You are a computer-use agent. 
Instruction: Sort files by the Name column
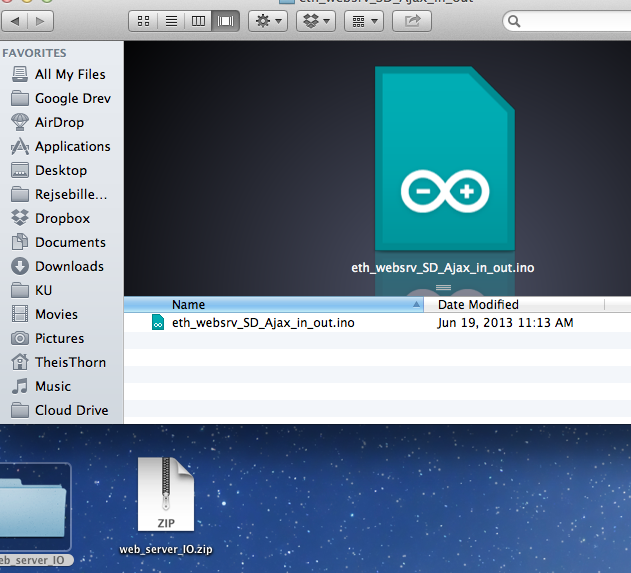coord(274,305)
